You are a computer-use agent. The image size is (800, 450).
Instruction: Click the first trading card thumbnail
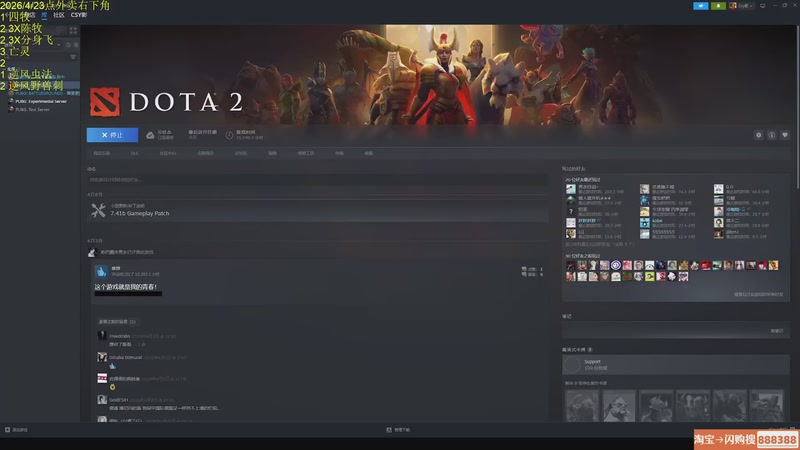582,406
